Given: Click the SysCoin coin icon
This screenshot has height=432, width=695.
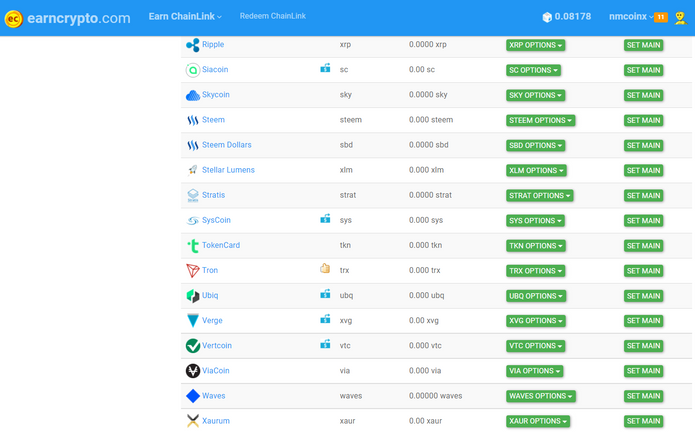Looking at the screenshot, I should click(x=192, y=220).
